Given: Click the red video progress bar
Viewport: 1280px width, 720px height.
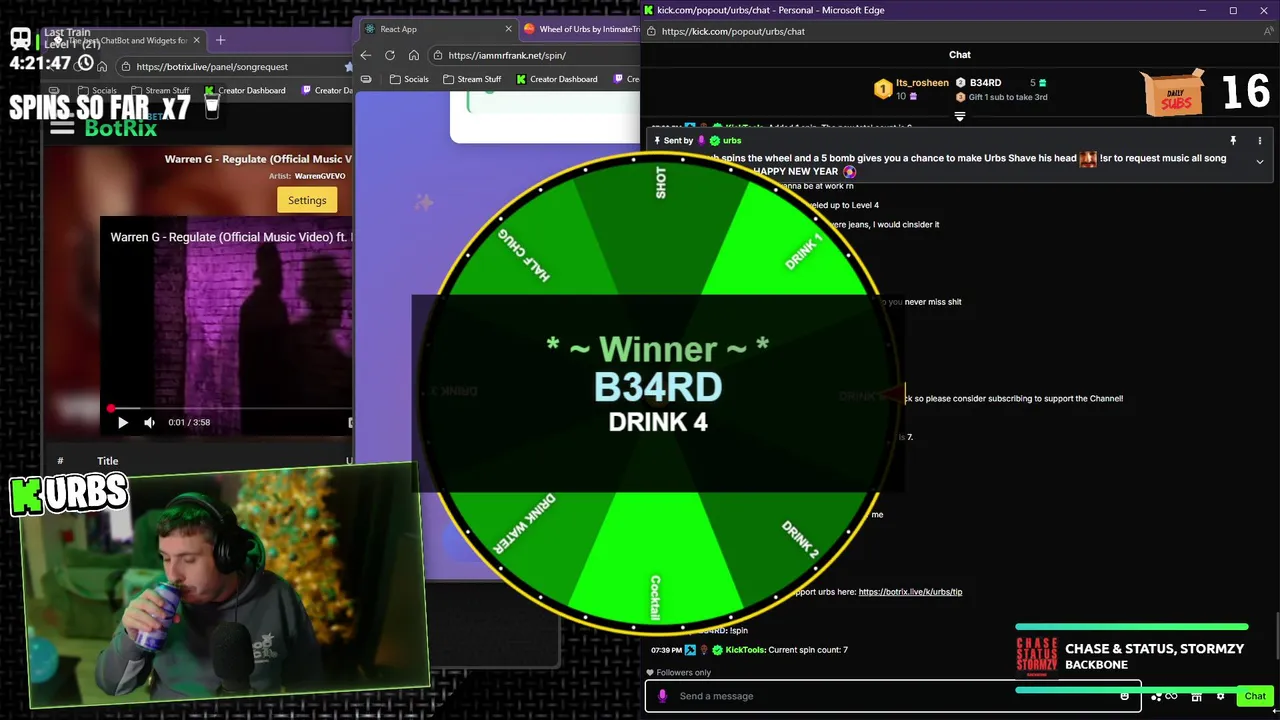Looking at the screenshot, I should click(x=230, y=408).
